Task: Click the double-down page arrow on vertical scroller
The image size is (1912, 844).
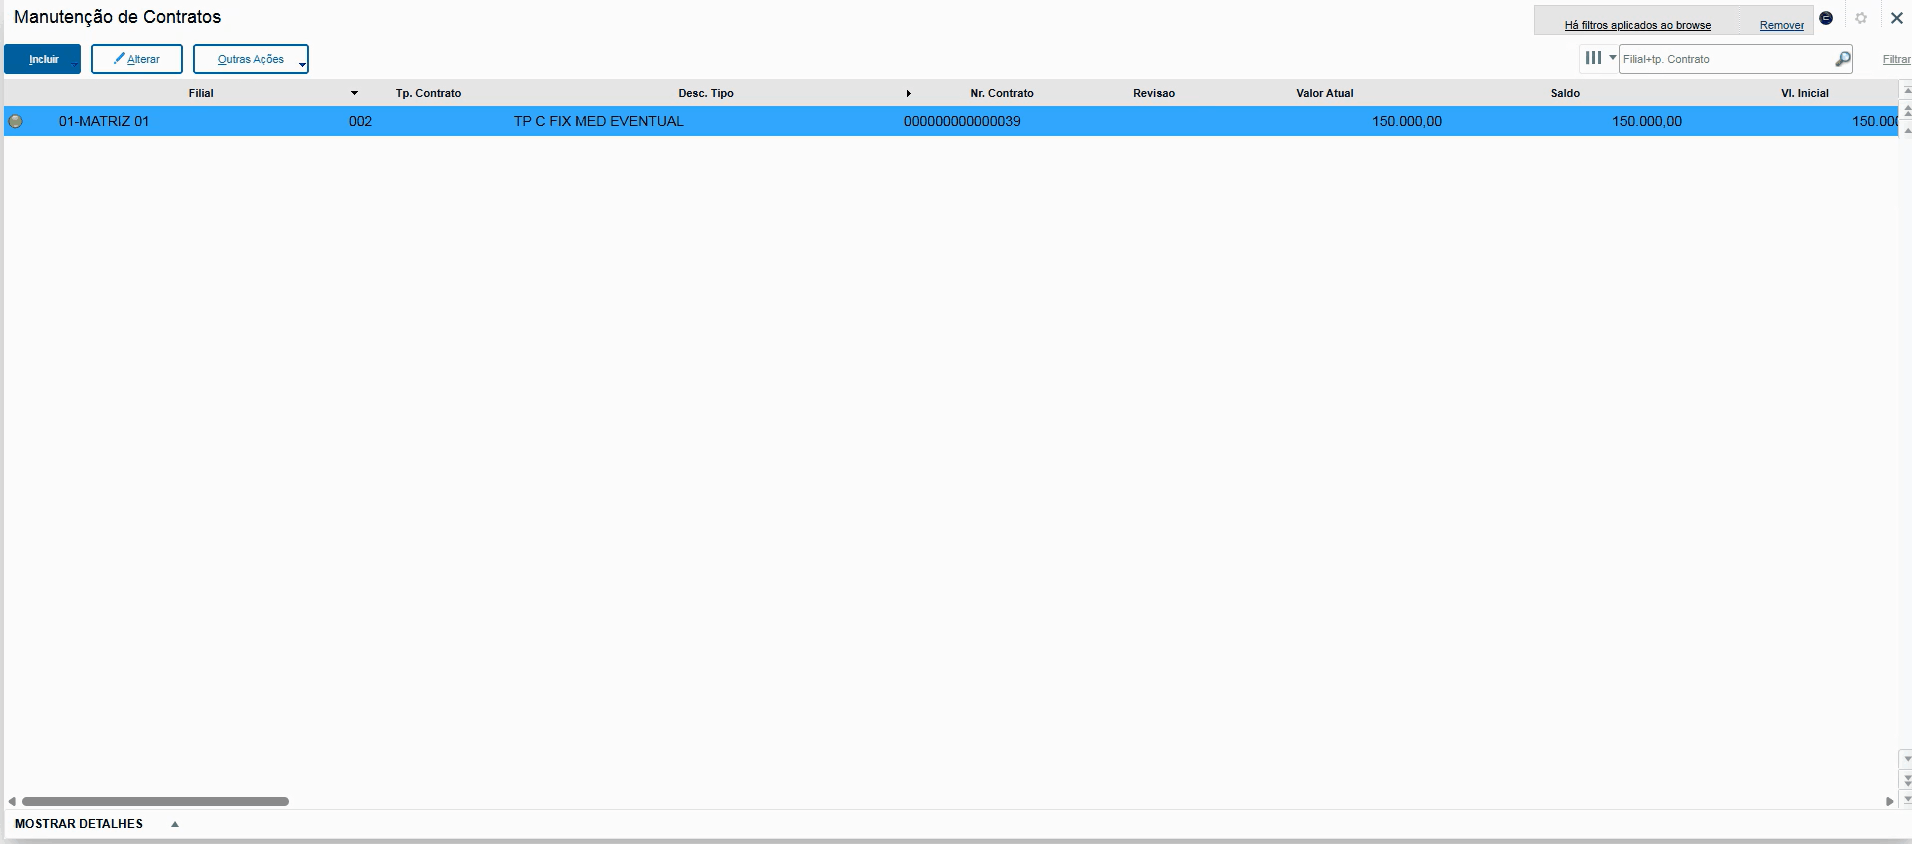Action: (x=1906, y=779)
